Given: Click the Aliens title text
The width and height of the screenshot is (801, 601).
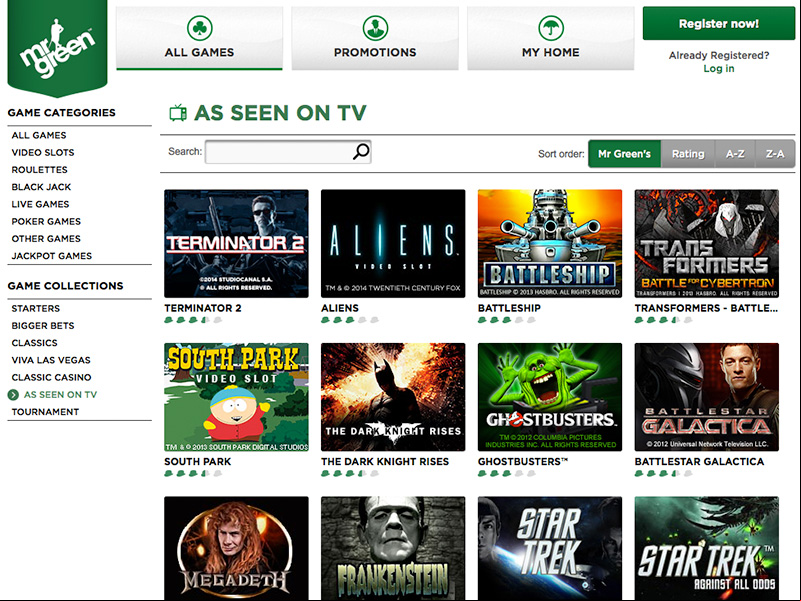Looking at the screenshot, I should click(340, 308).
